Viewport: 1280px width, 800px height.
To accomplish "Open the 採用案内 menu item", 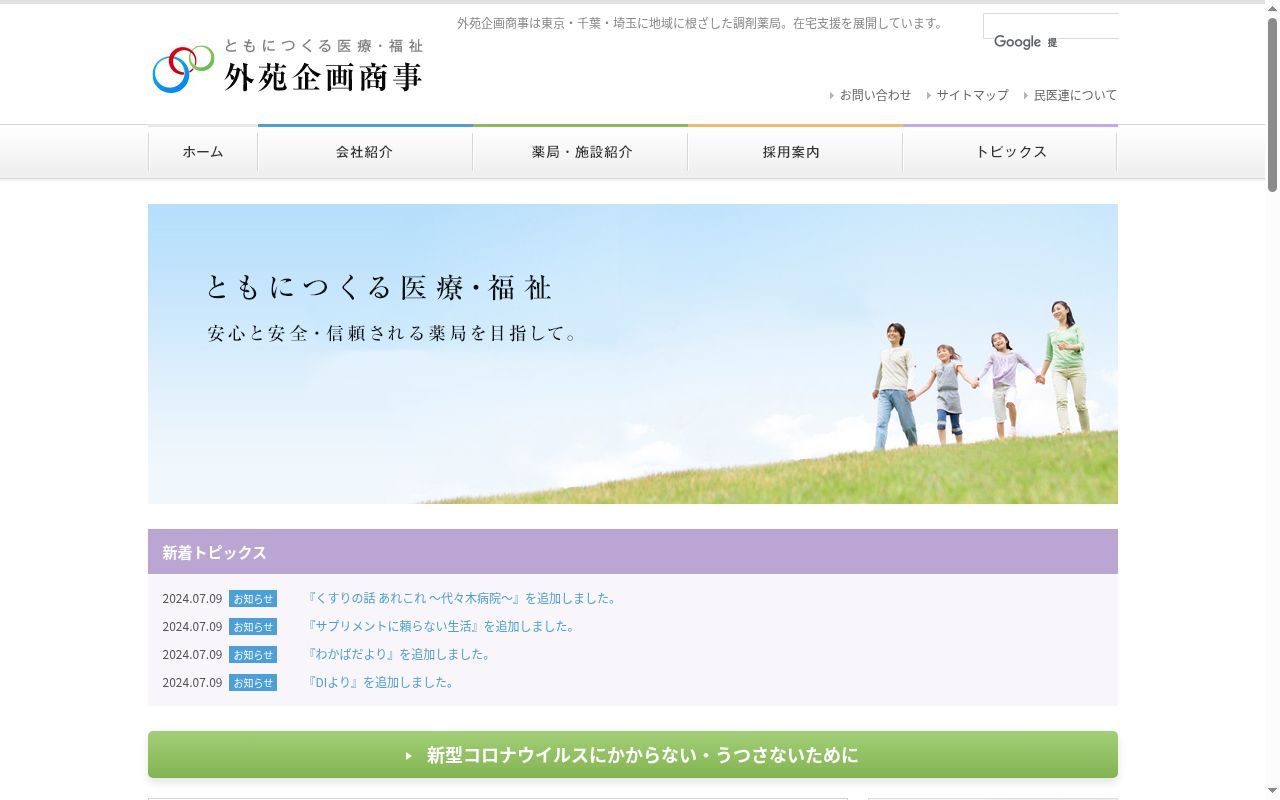I will pos(795,152).
